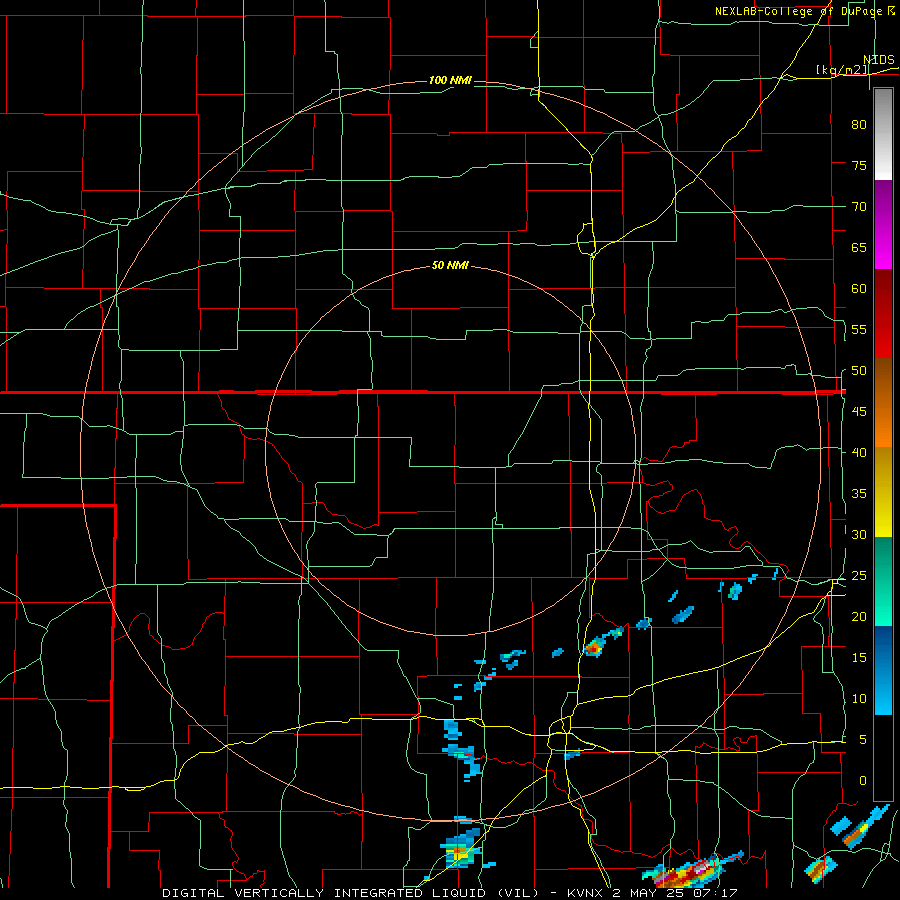This screenshot has width=900, height=900.
Task: Select the 5 value on the VIL scale
Action: (863, 739)
